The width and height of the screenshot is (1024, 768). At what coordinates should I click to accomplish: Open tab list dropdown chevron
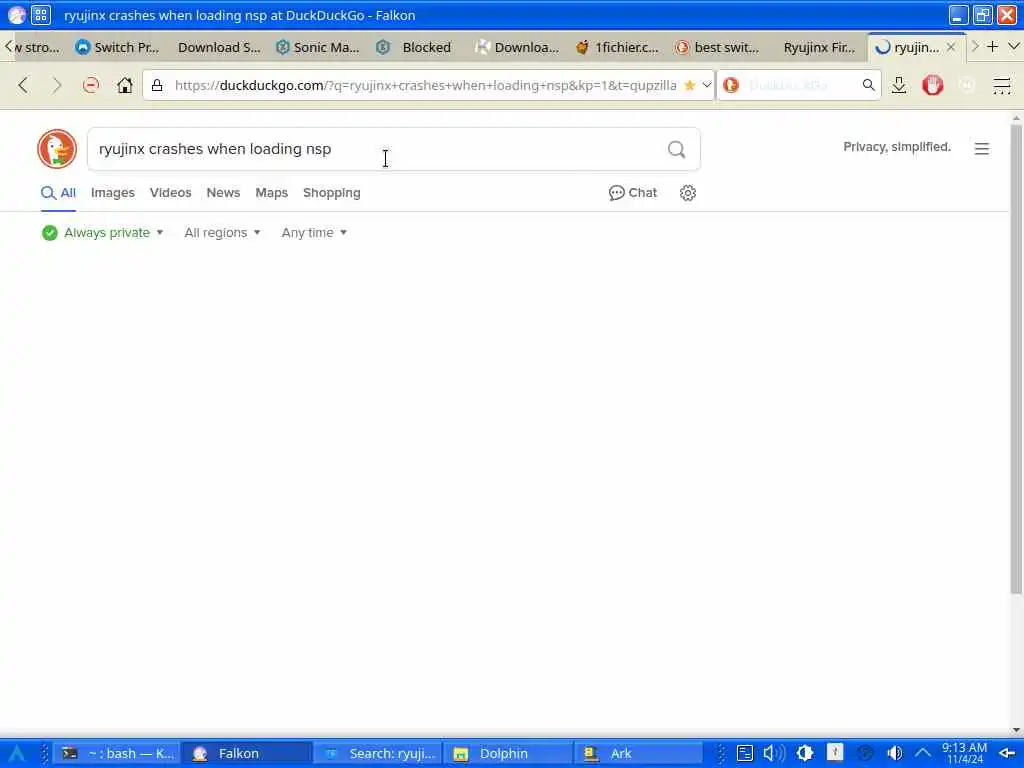click(x=1014, y=46)
